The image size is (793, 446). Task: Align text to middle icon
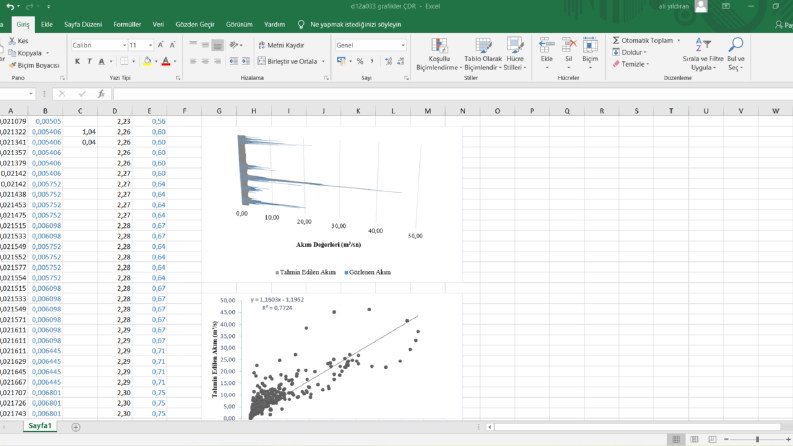coord(205,45)
